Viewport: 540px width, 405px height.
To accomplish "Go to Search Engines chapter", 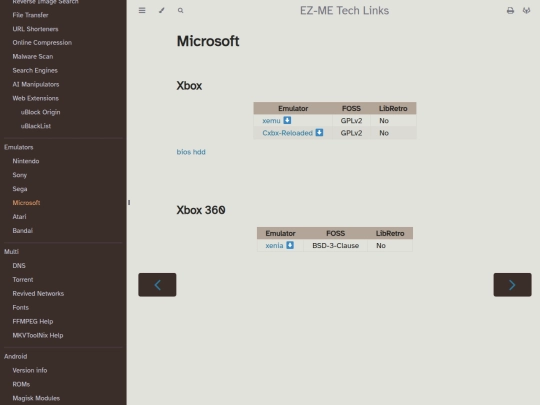I will 35,71.
